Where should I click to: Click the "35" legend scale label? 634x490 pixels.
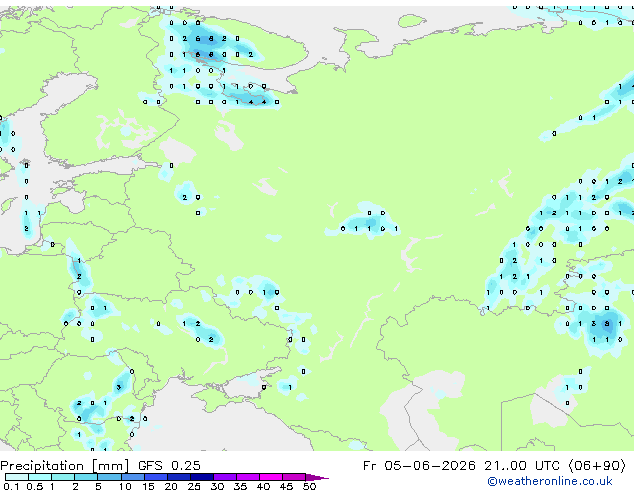pyautogui.click(x=240, y=486)
